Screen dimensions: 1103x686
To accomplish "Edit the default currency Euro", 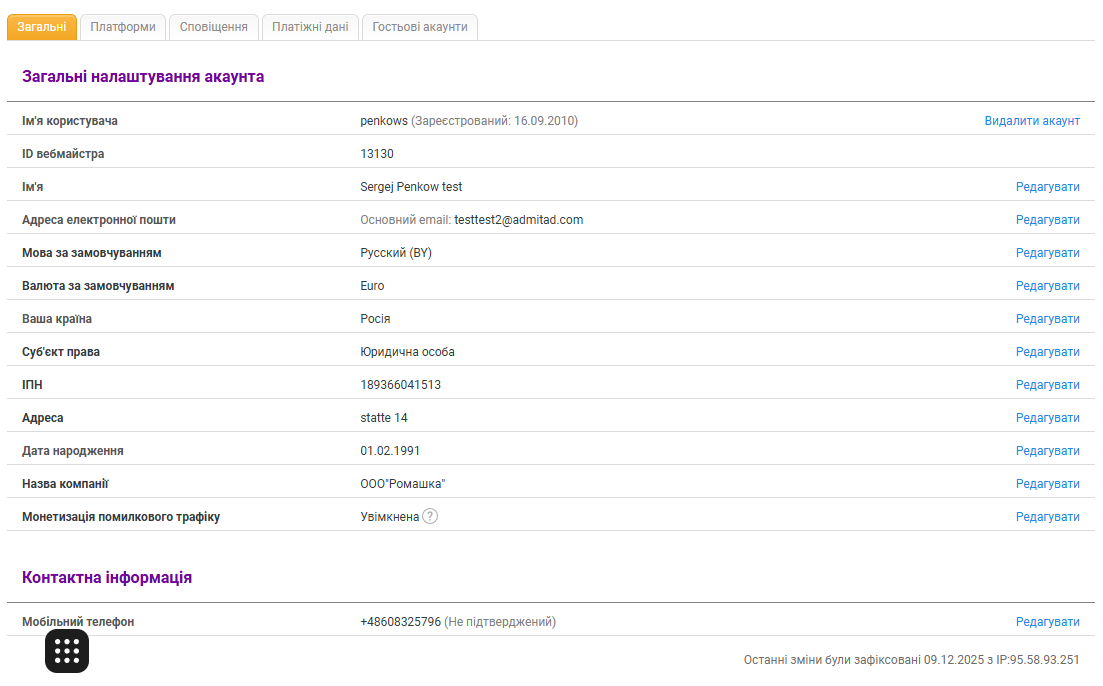I will pos(1047,286).
